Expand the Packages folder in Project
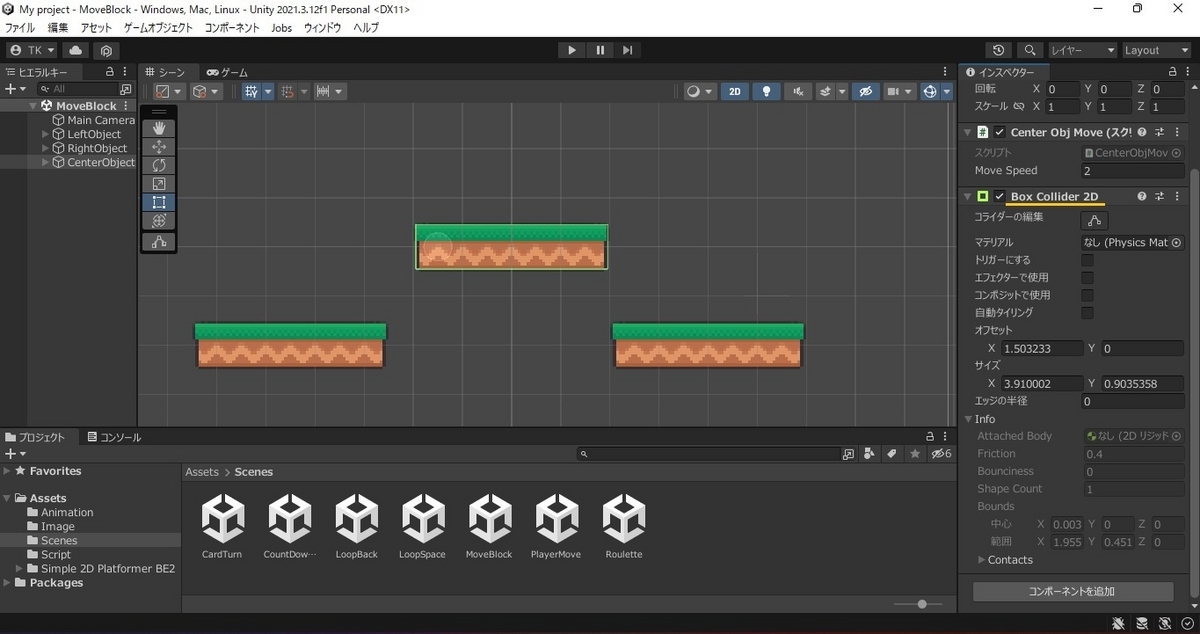Viewport: 1200px width, 634px height. pyautogui.click(x=8, y=583)
